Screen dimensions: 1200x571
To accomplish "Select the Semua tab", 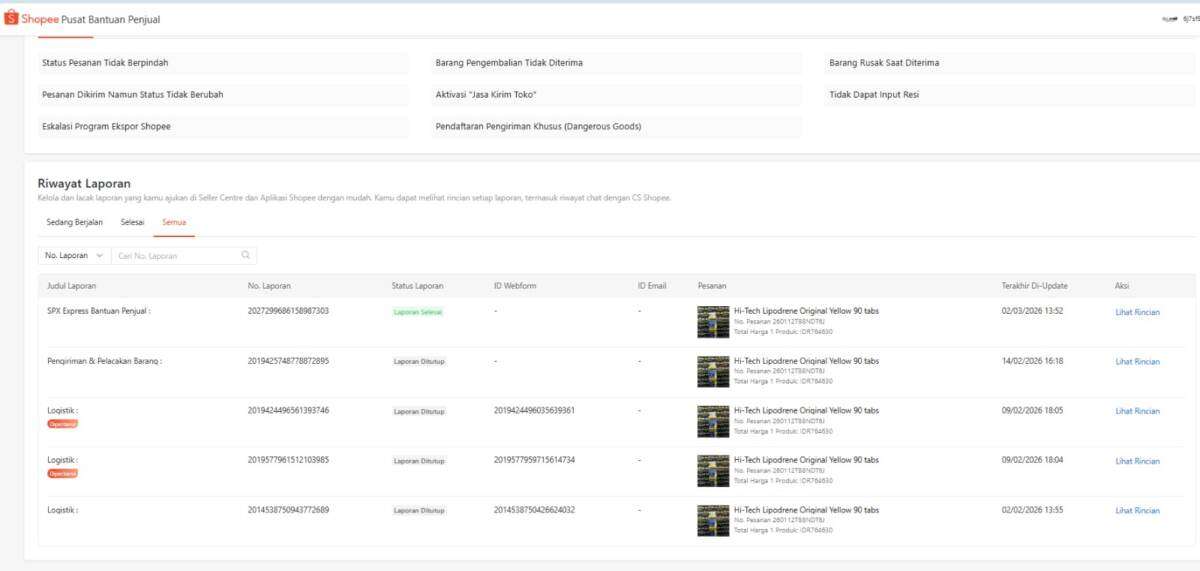I will pos(174,222).
